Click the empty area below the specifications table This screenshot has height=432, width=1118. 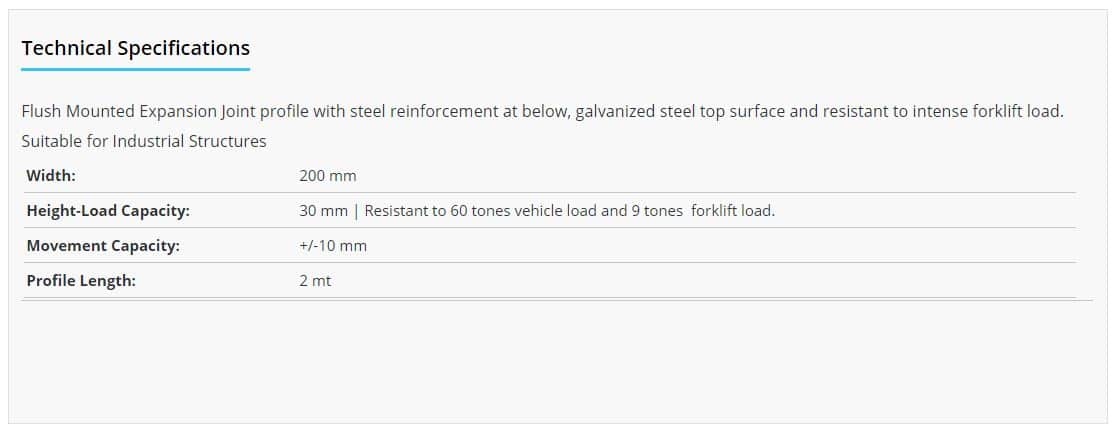click(556, 360)
